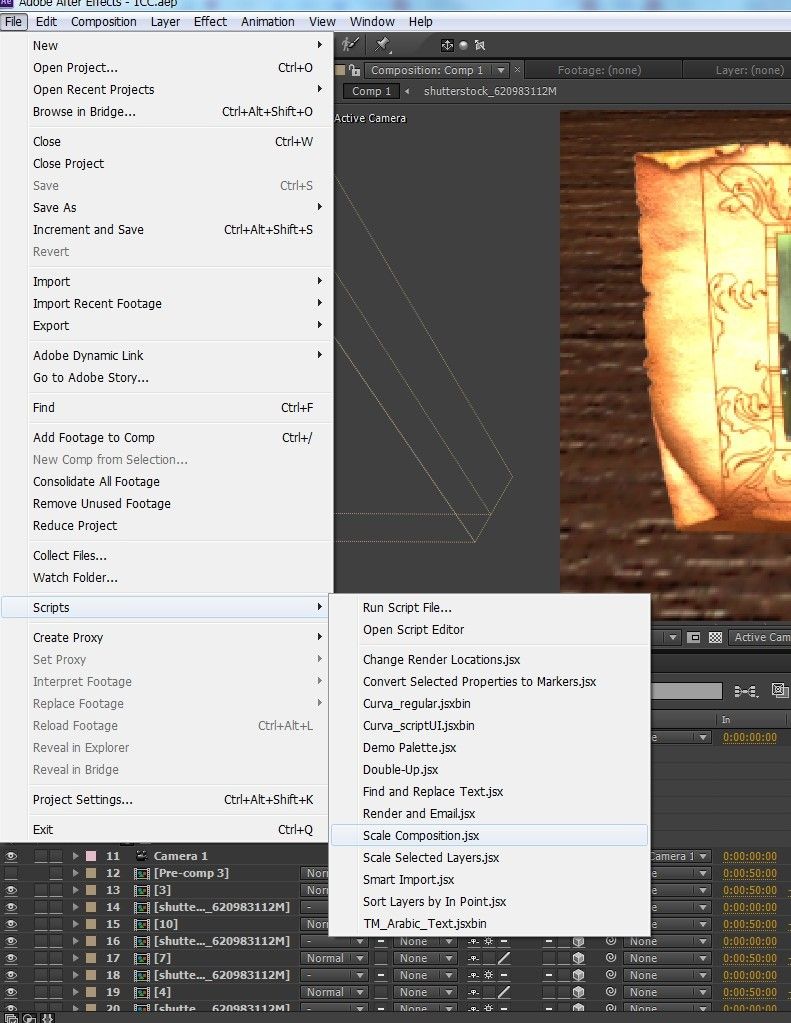Viewport: 791px width, 1023px height.
Task: Expand layer 17 properties triangle
Action: [x=76, y=958]
